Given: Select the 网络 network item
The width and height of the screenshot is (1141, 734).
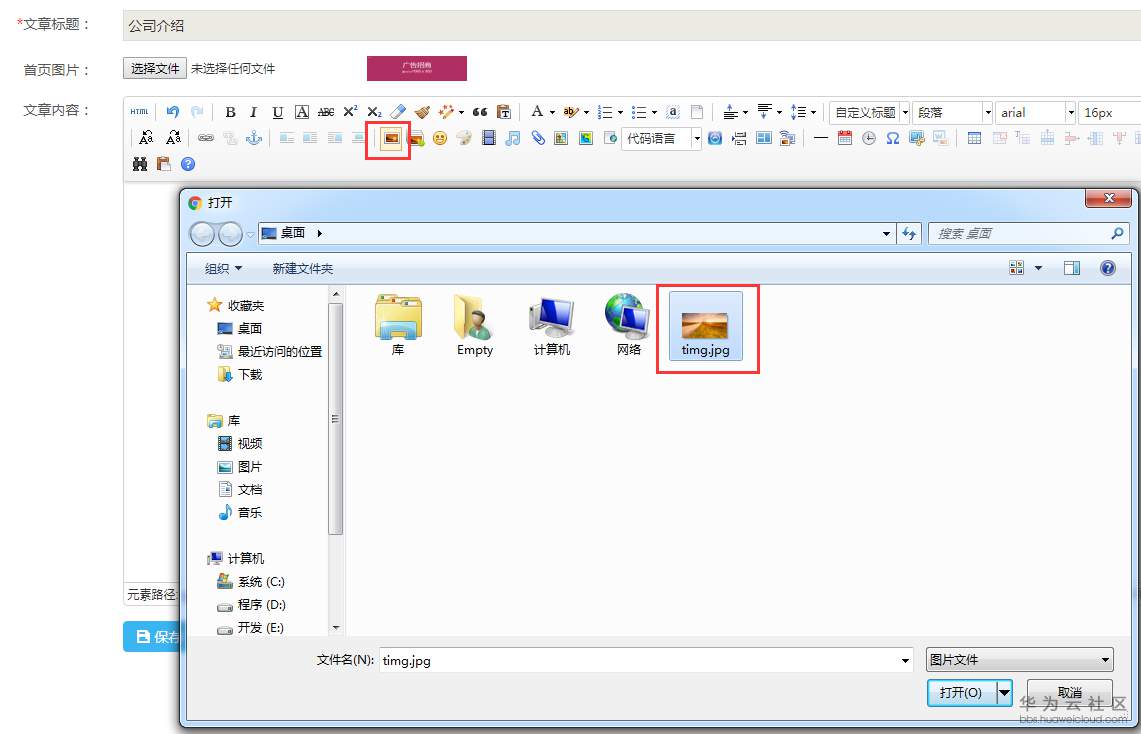Looking at the screenshot, I should pos(628,326).
